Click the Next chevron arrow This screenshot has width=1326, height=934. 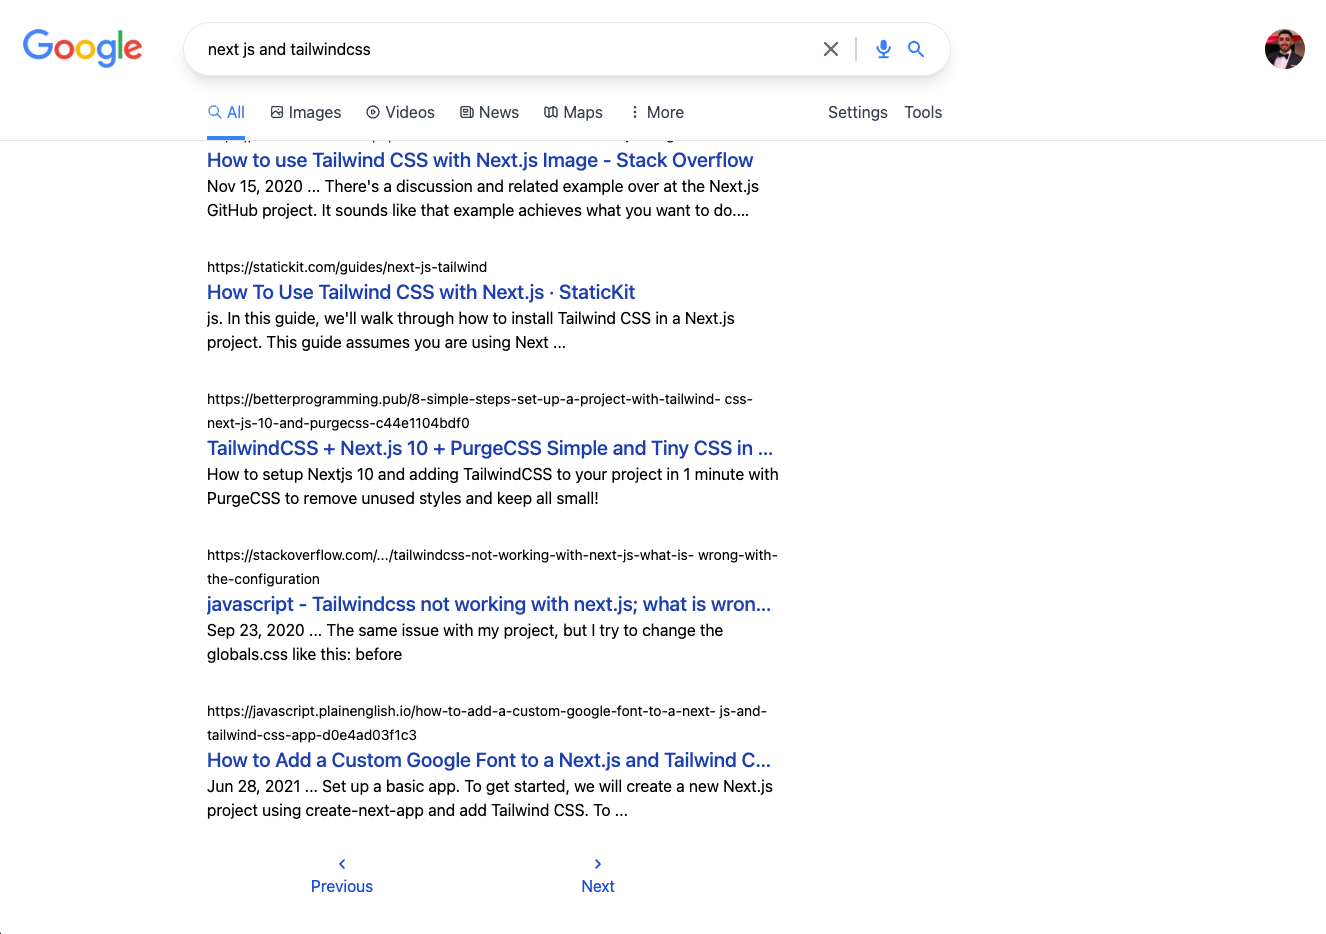(x=598, y=864)
